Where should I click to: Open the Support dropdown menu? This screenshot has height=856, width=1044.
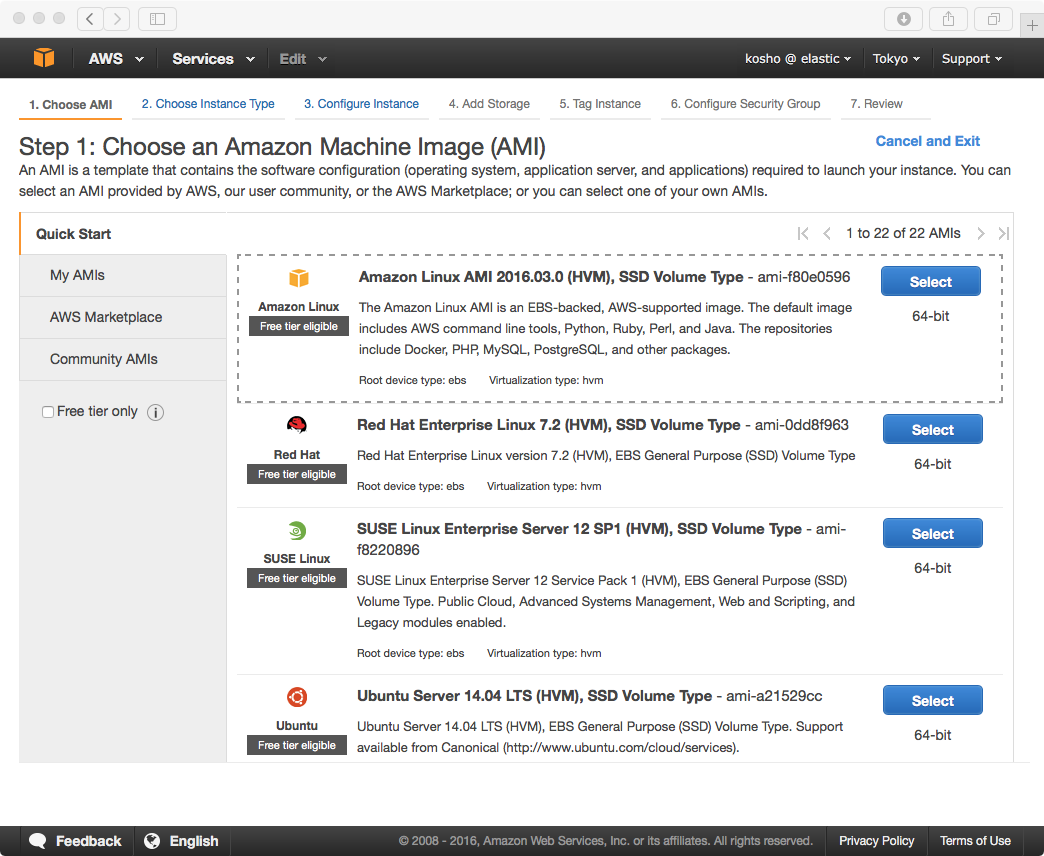971,59
